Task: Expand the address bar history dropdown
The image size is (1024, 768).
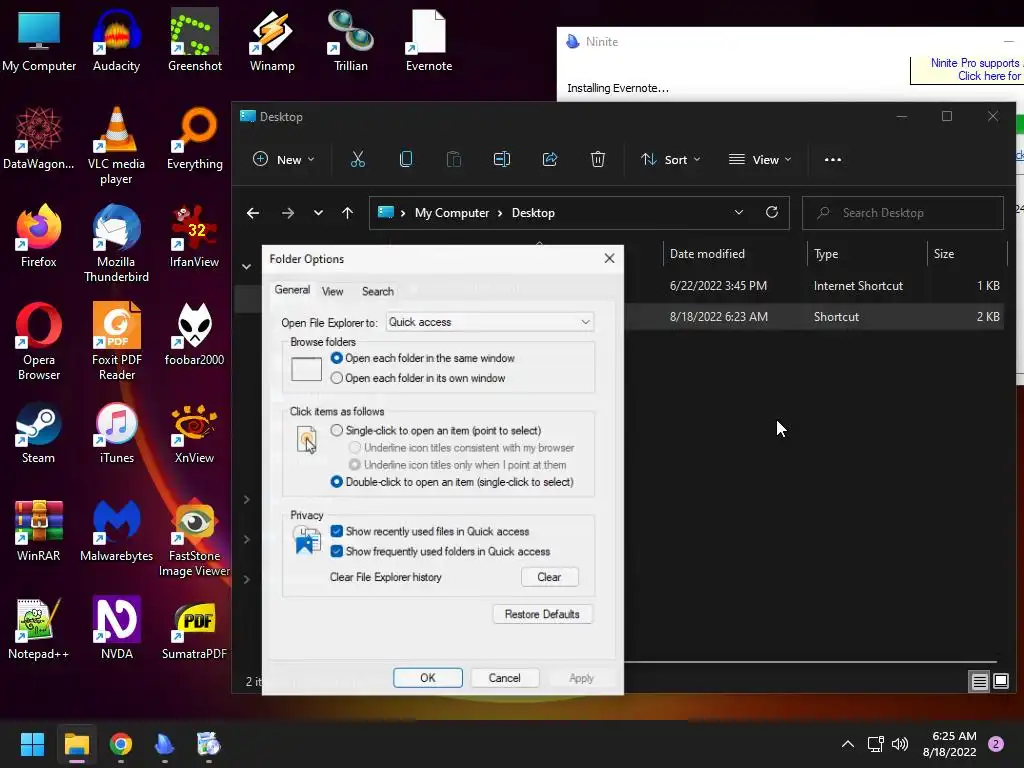Action: [x=739, y=212]
